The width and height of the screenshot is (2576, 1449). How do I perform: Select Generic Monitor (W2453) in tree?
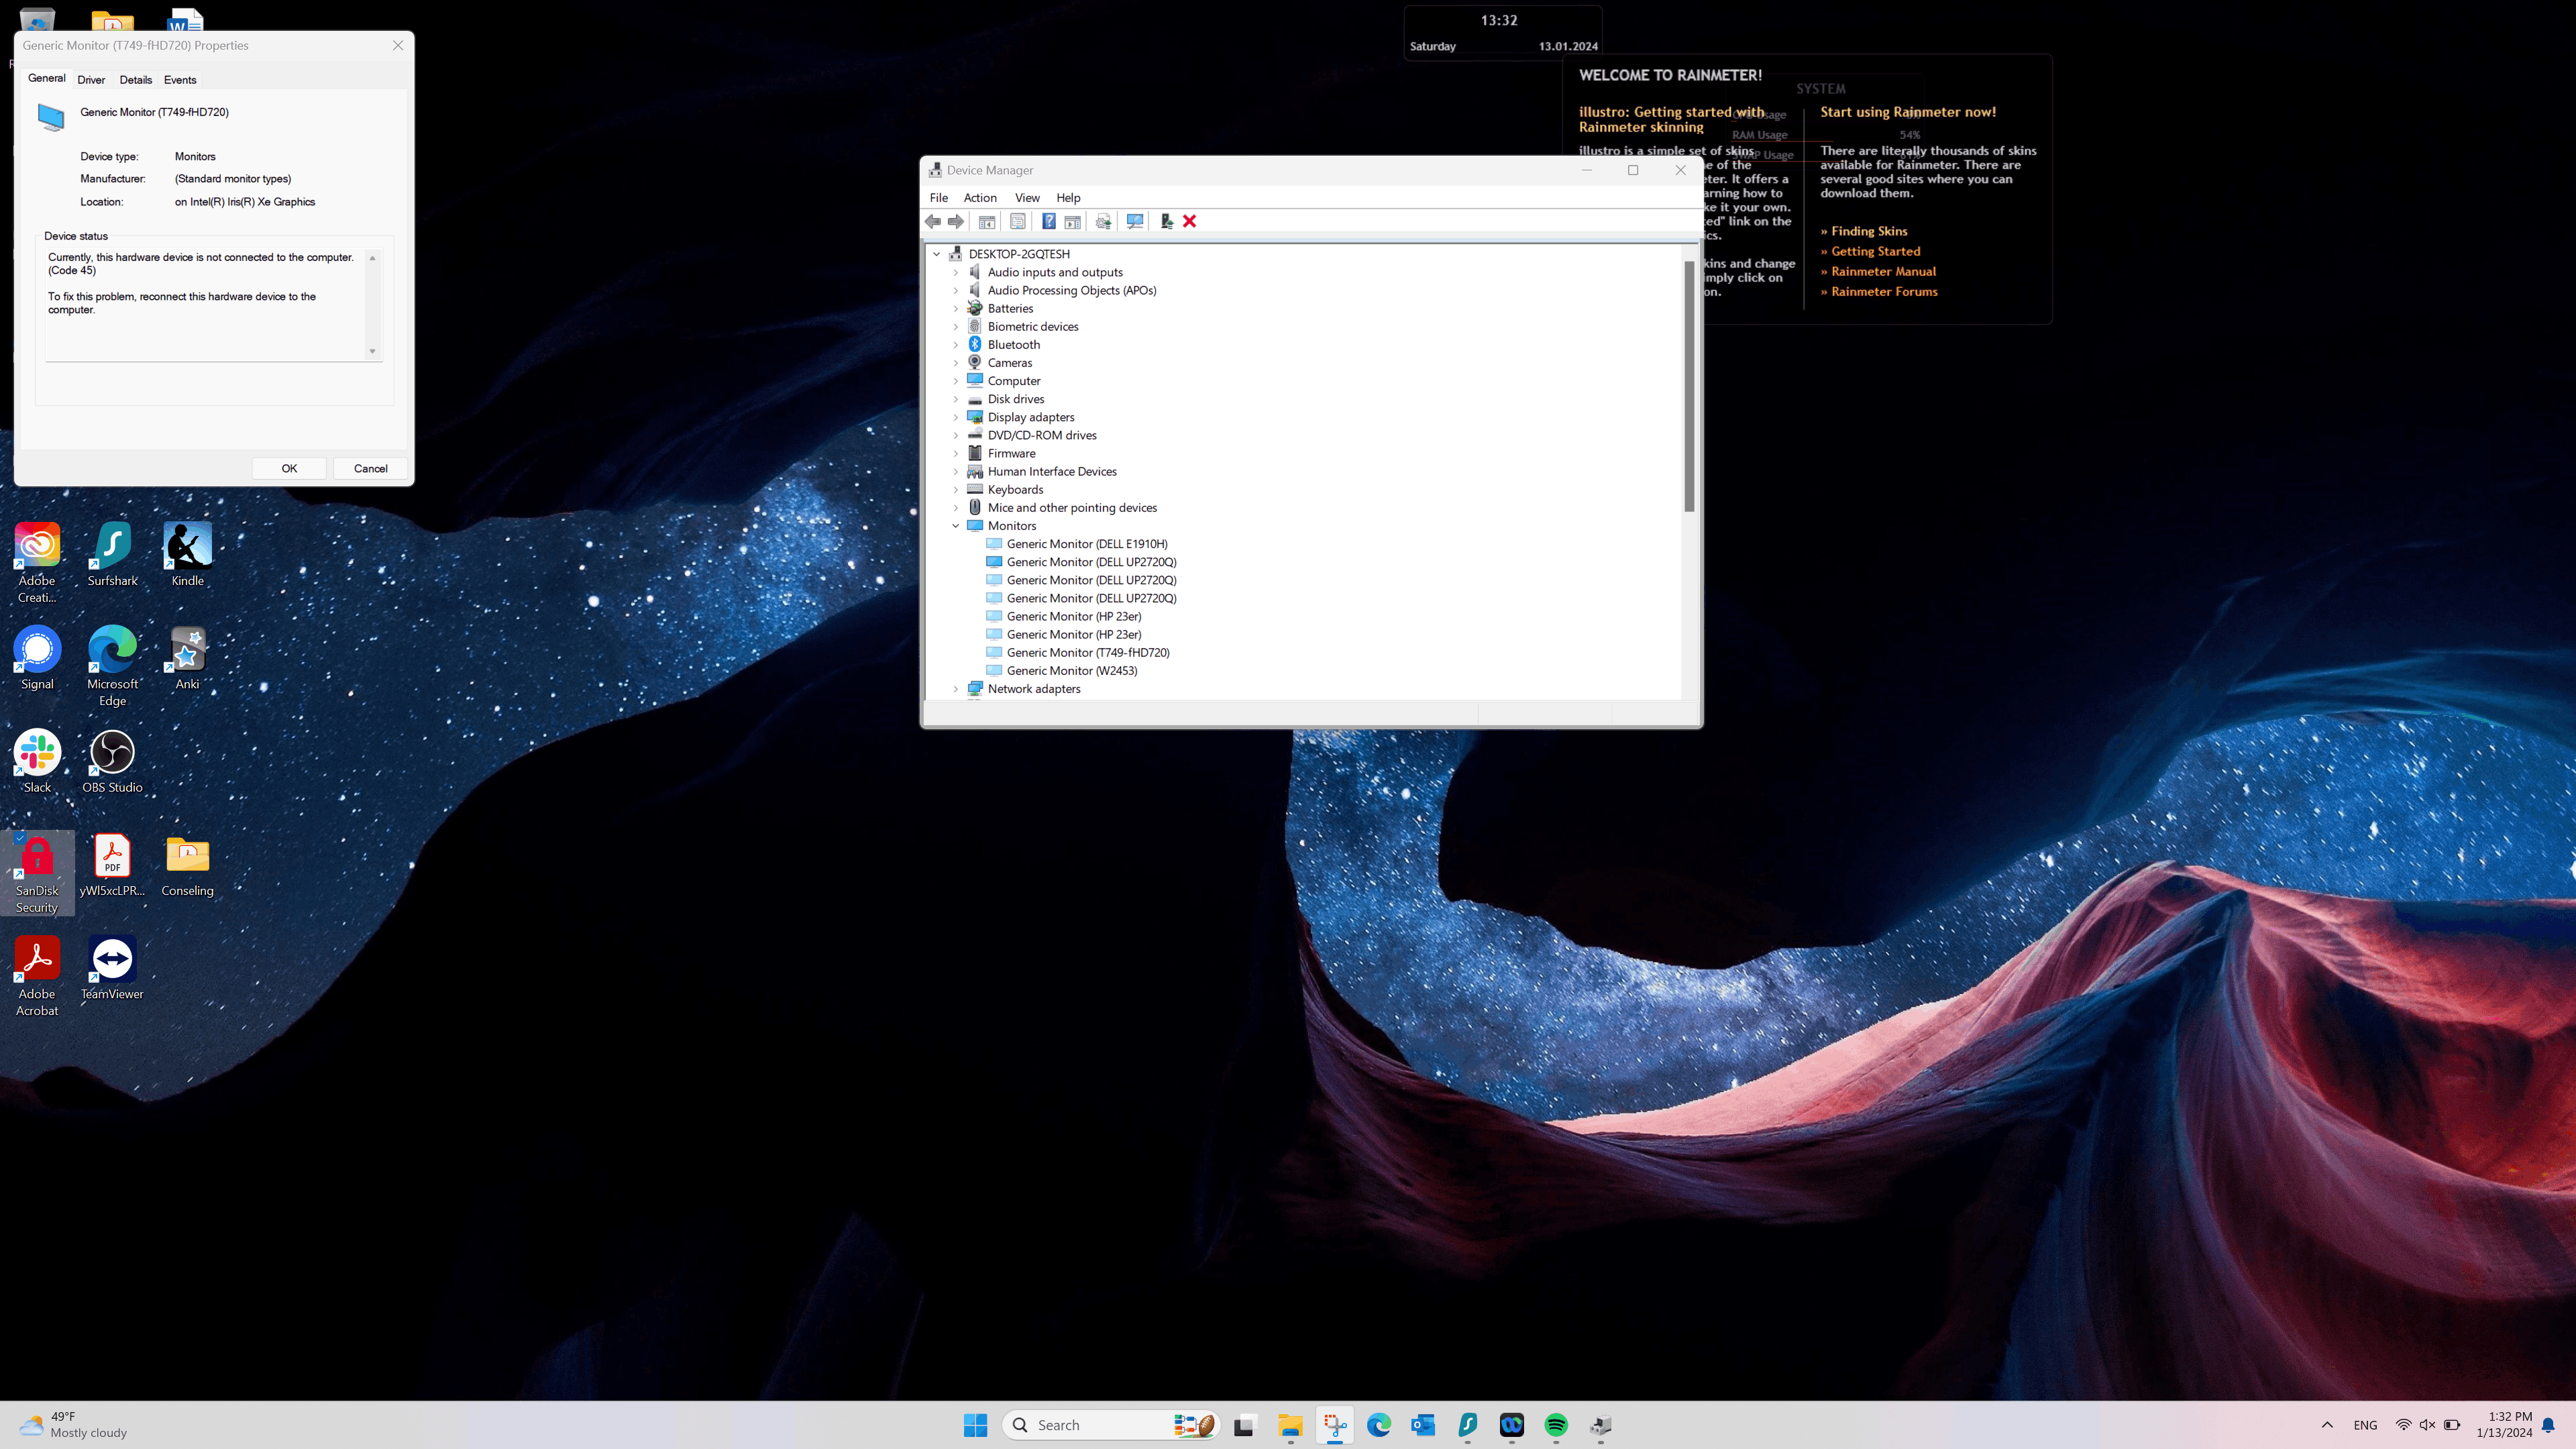click(1071, 671)
